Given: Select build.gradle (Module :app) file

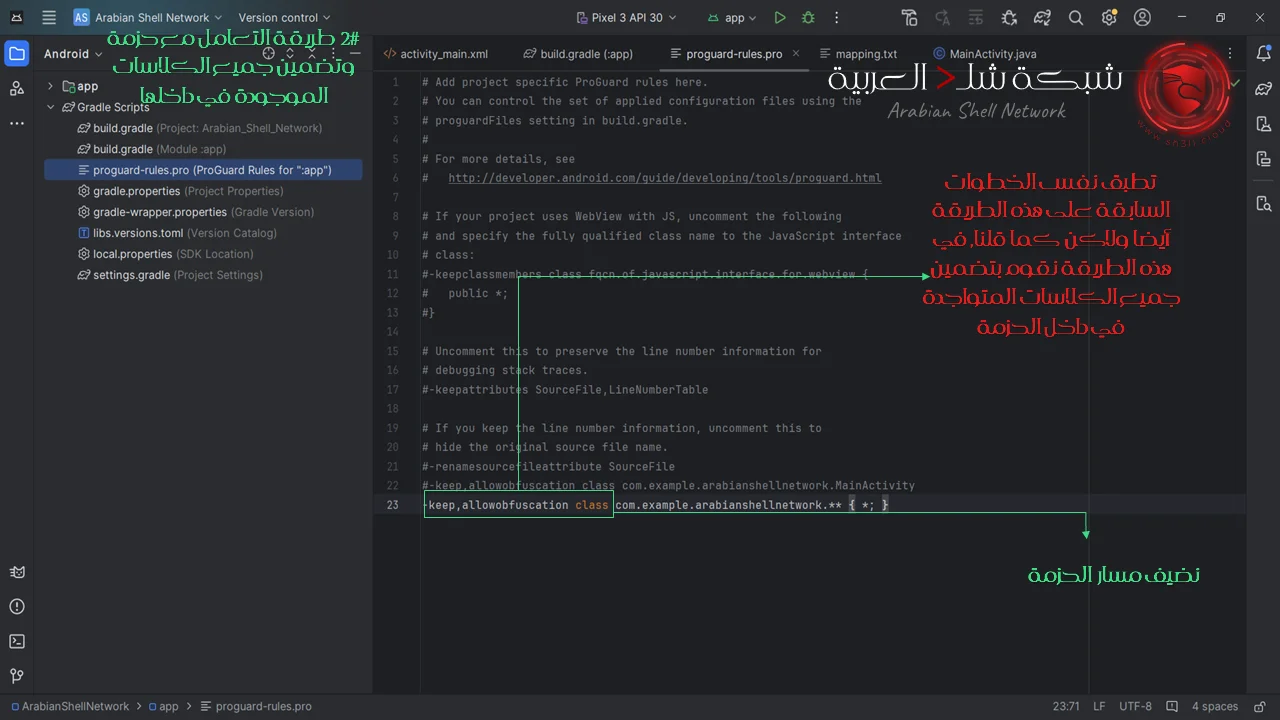Looking at the screenshot, I should 204,149.
